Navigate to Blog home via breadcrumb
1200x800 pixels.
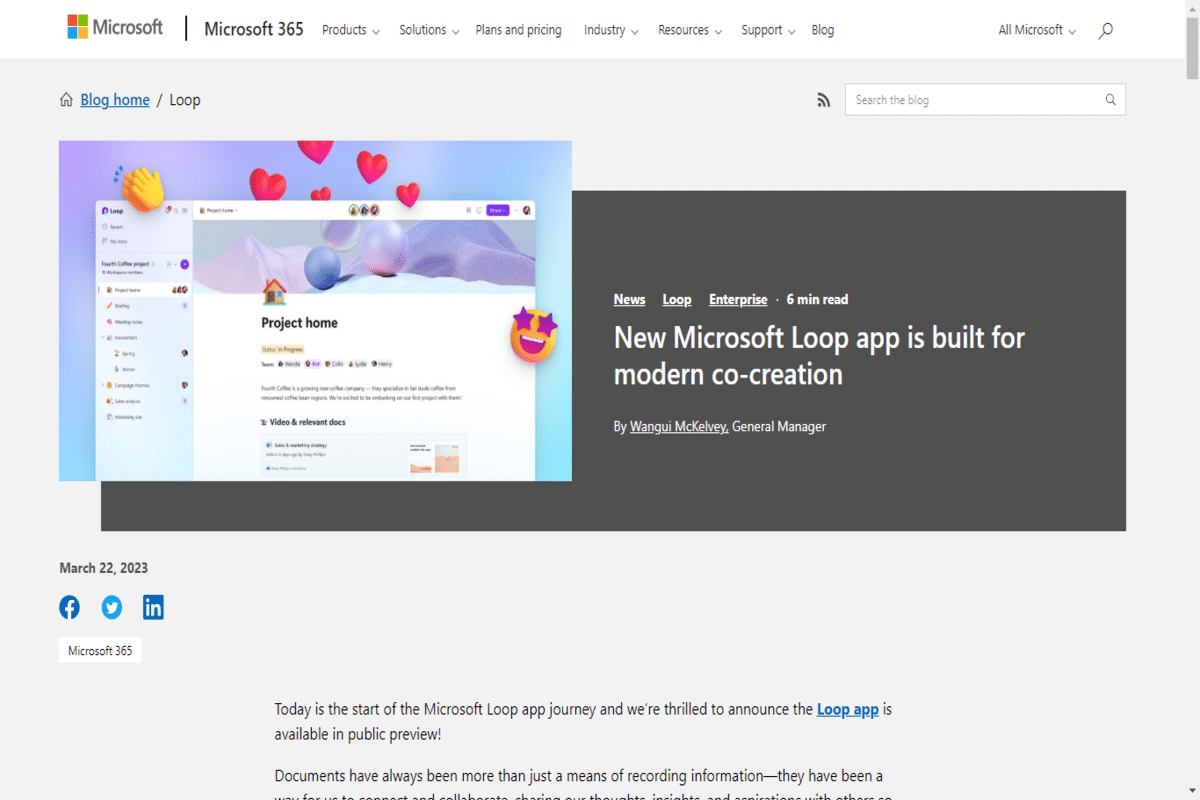pyautogui.click(x=114, y=99)
